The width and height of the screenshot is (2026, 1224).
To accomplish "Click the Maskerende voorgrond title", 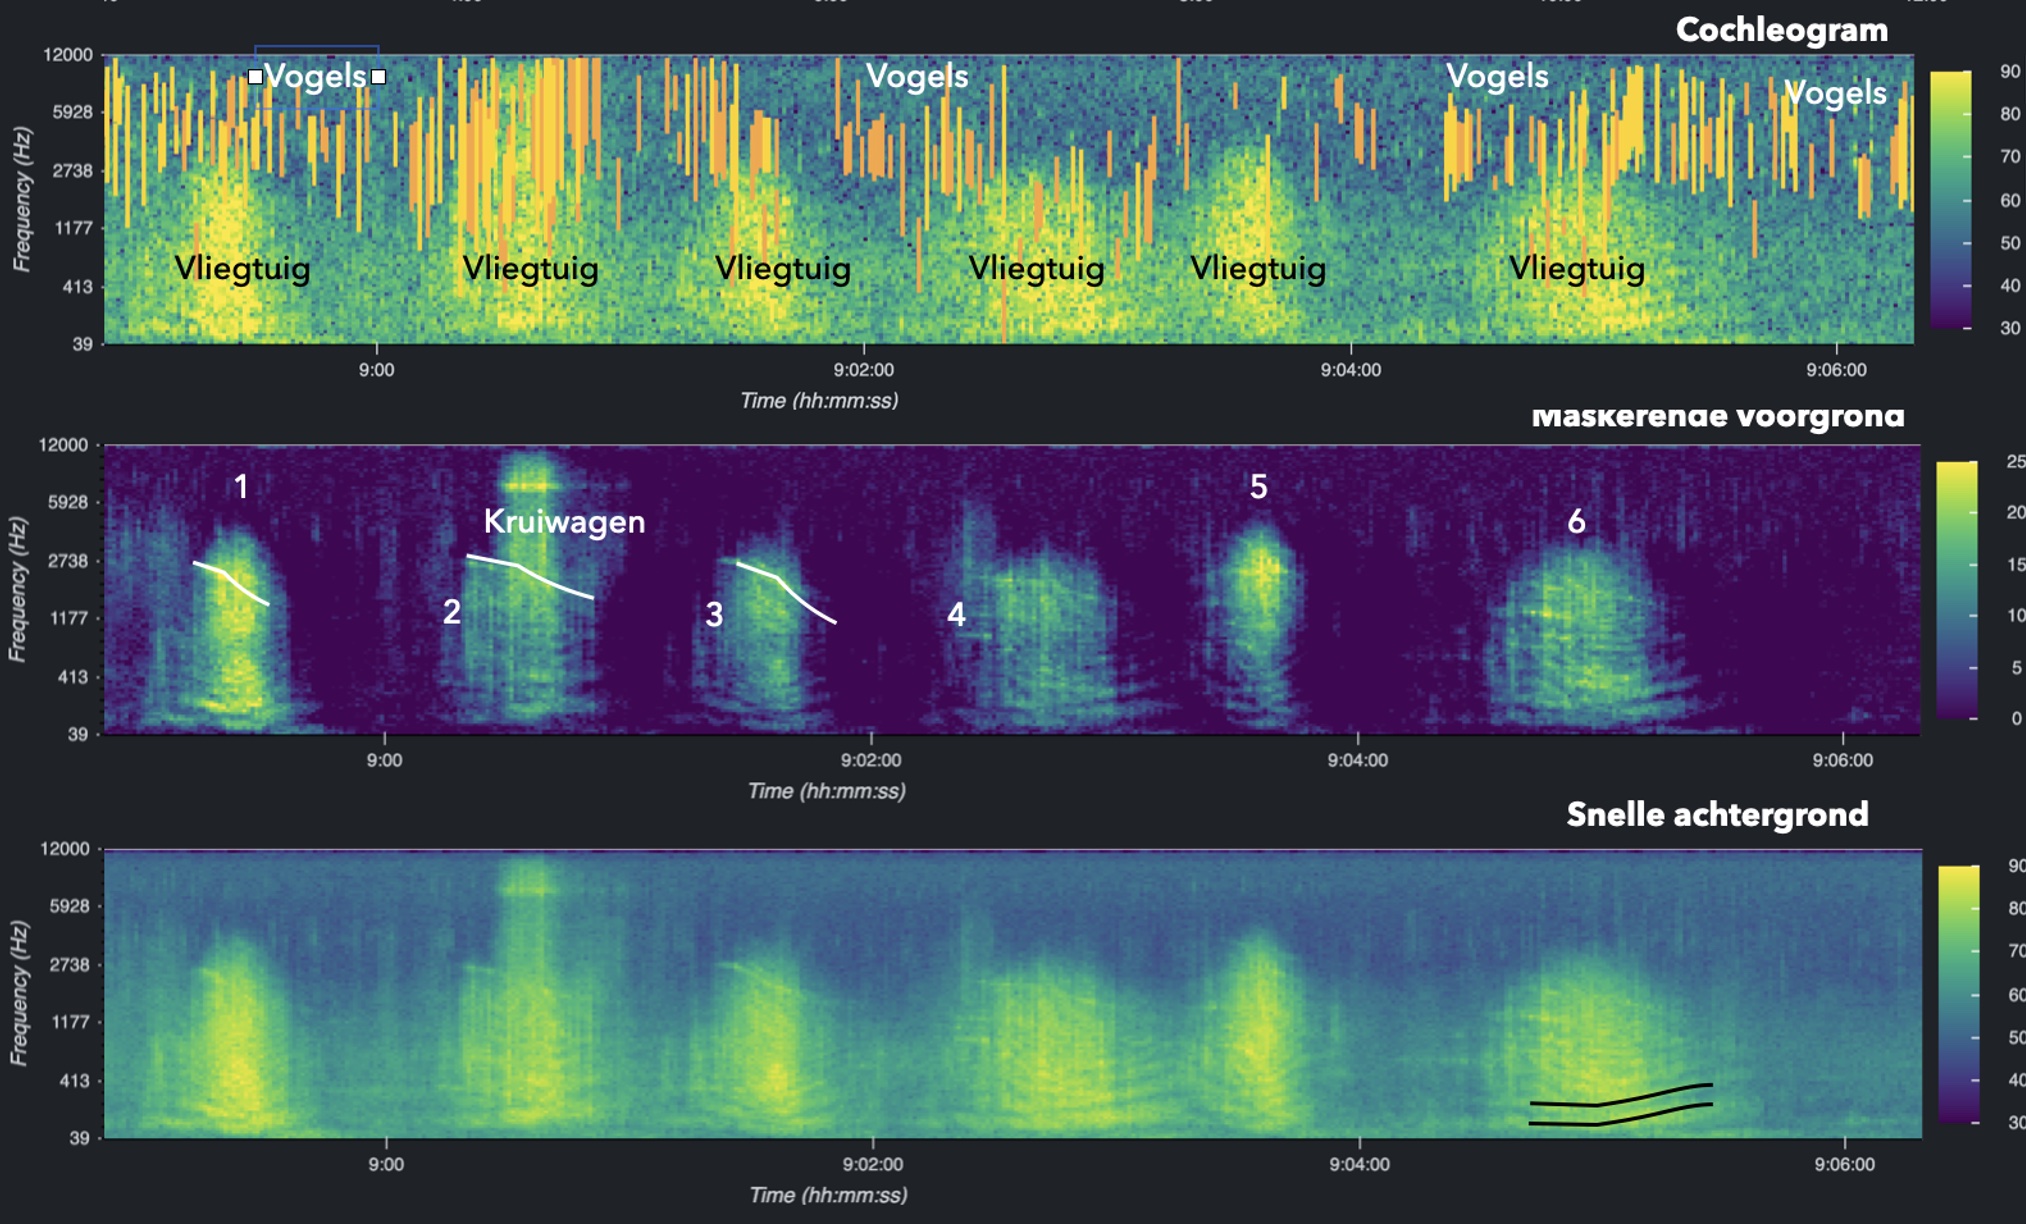I will tap(1718, 416).
